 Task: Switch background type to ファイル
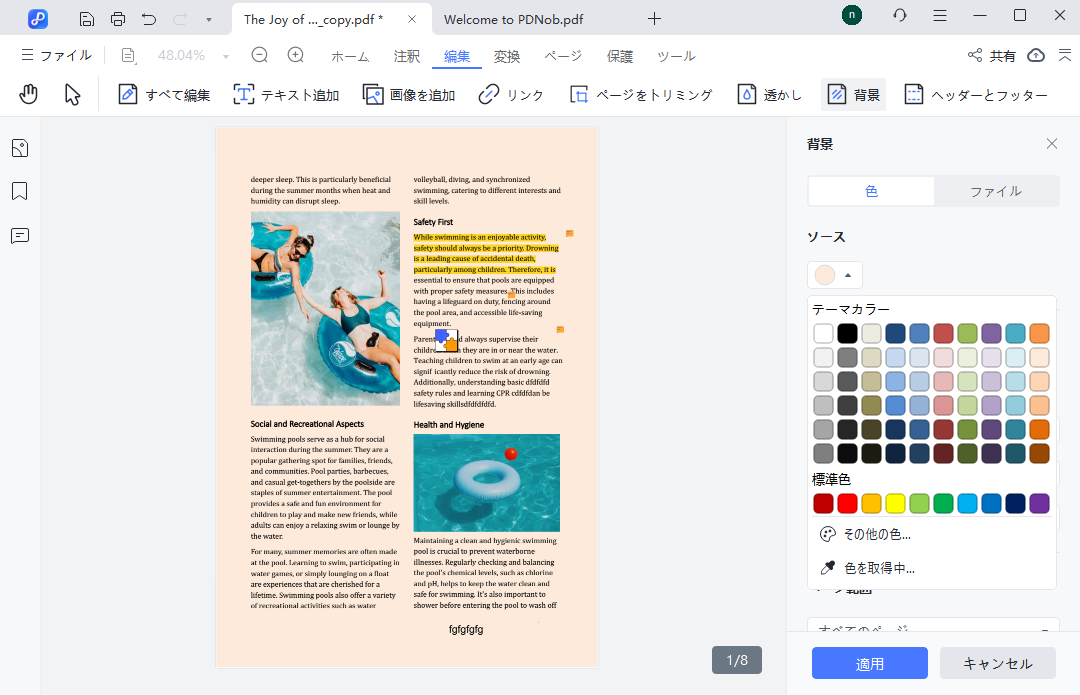995,191
